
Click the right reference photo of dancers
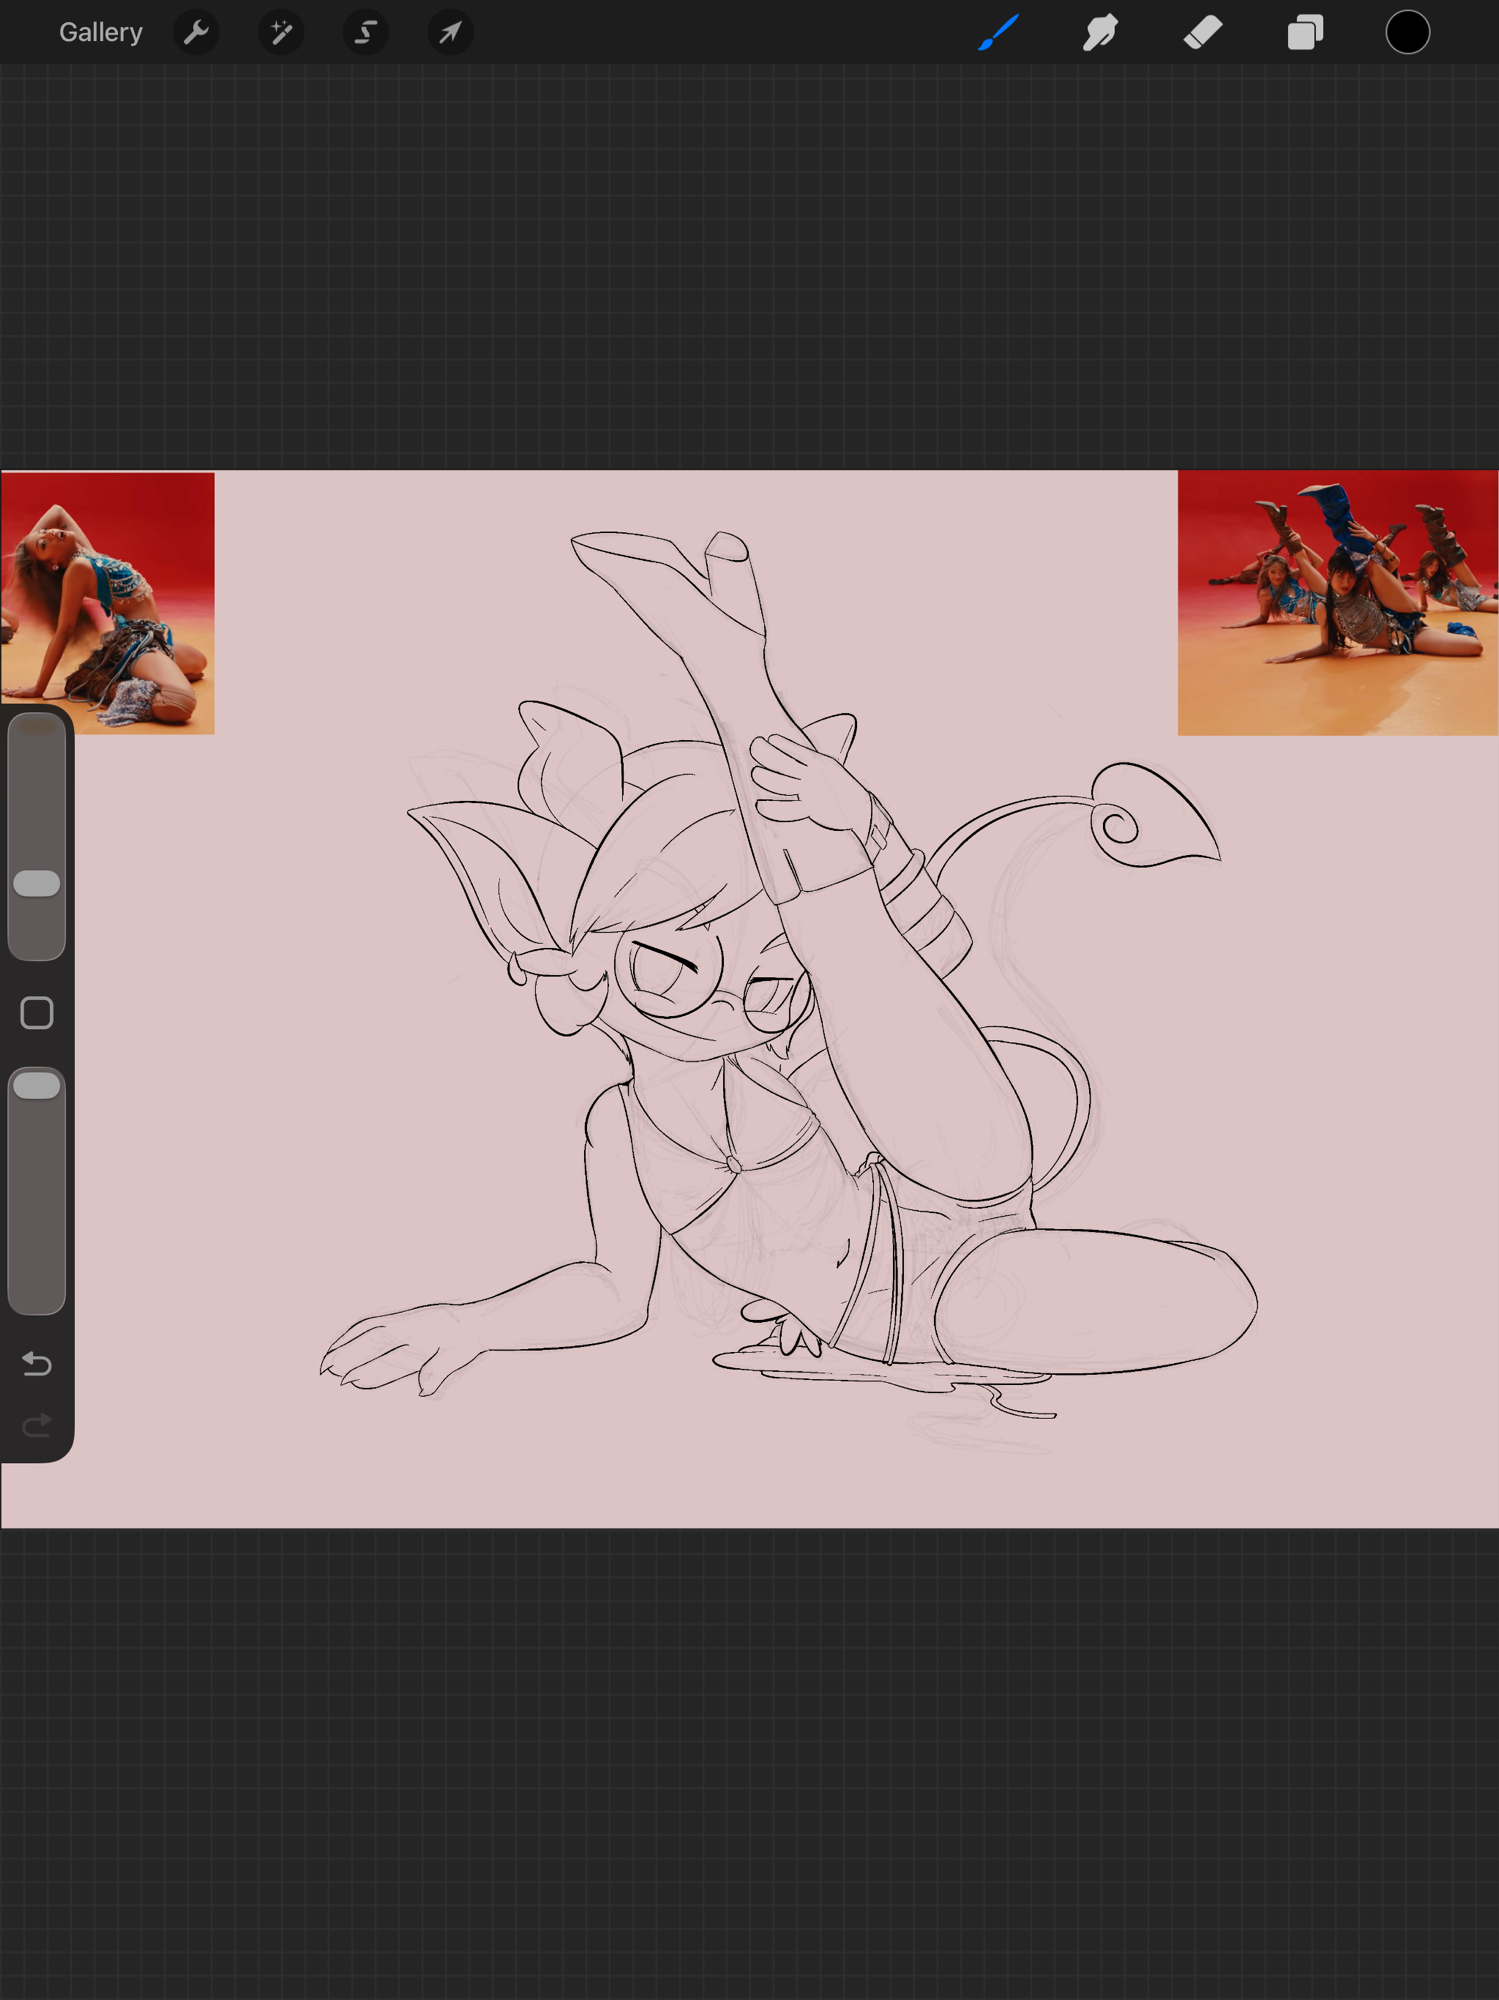[1337, 602]
